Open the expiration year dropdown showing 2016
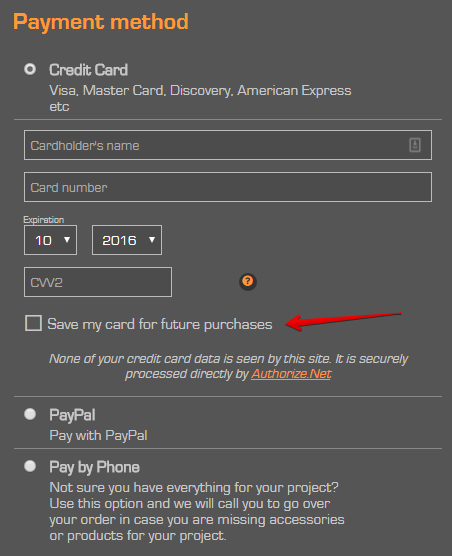Viewport: 452px width, 556px height. pyautogui.click(x=127, y=240)
